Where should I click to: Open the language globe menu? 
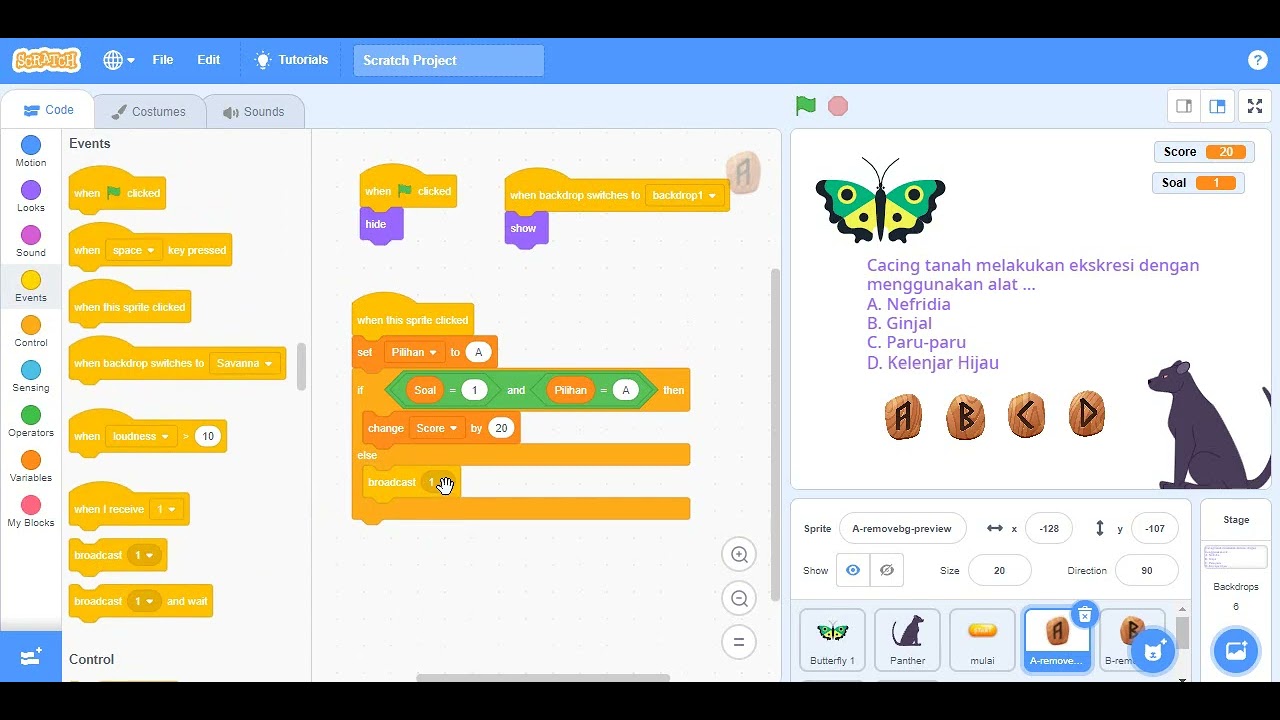118,60
